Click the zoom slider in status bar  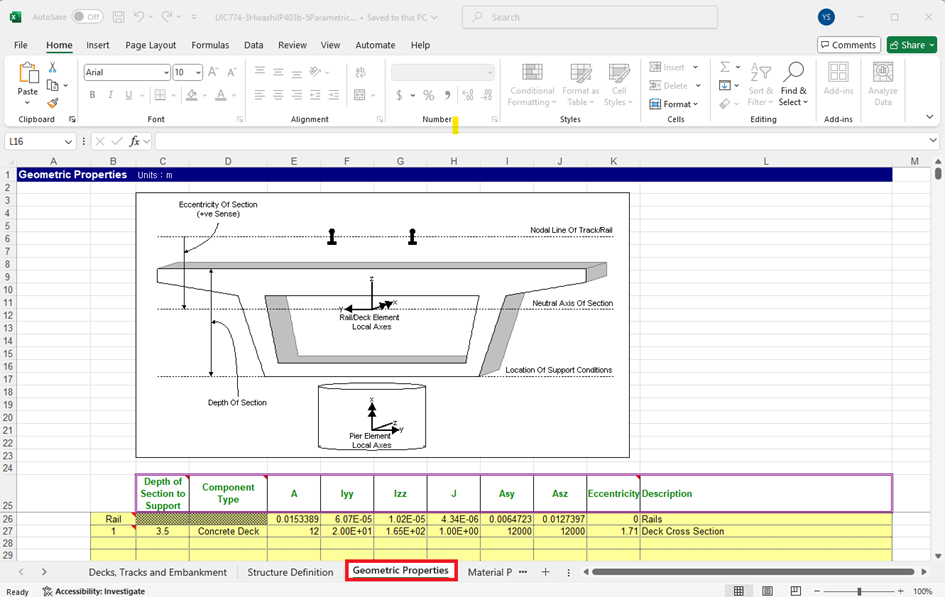pyautogui.click(x=858, y=591)
